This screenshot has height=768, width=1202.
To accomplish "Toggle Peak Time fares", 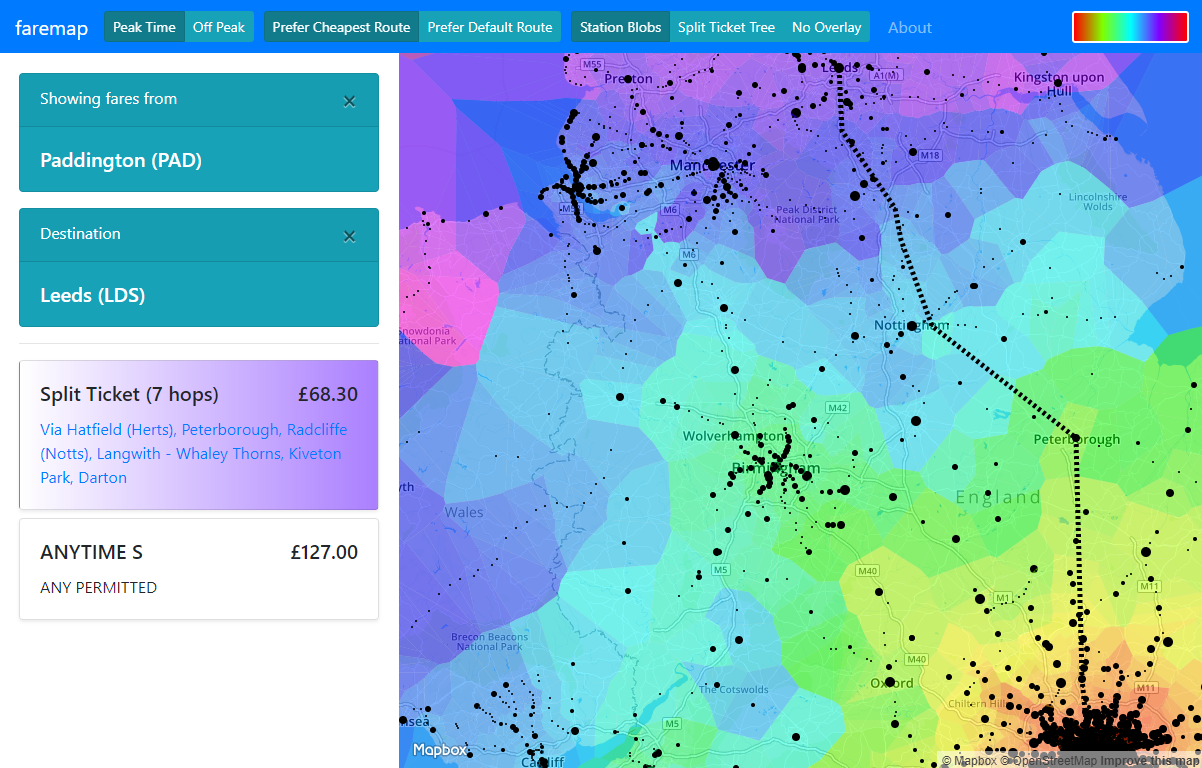I will coord(144,27).
